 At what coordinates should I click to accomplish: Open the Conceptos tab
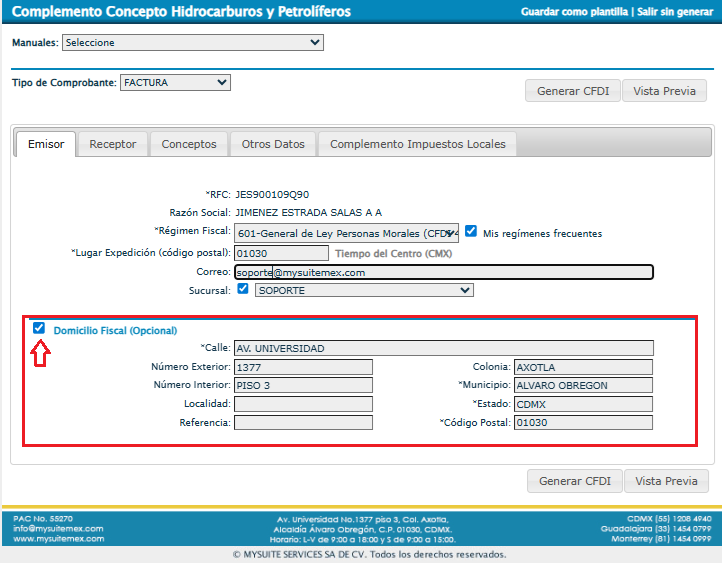coord(189,144)
